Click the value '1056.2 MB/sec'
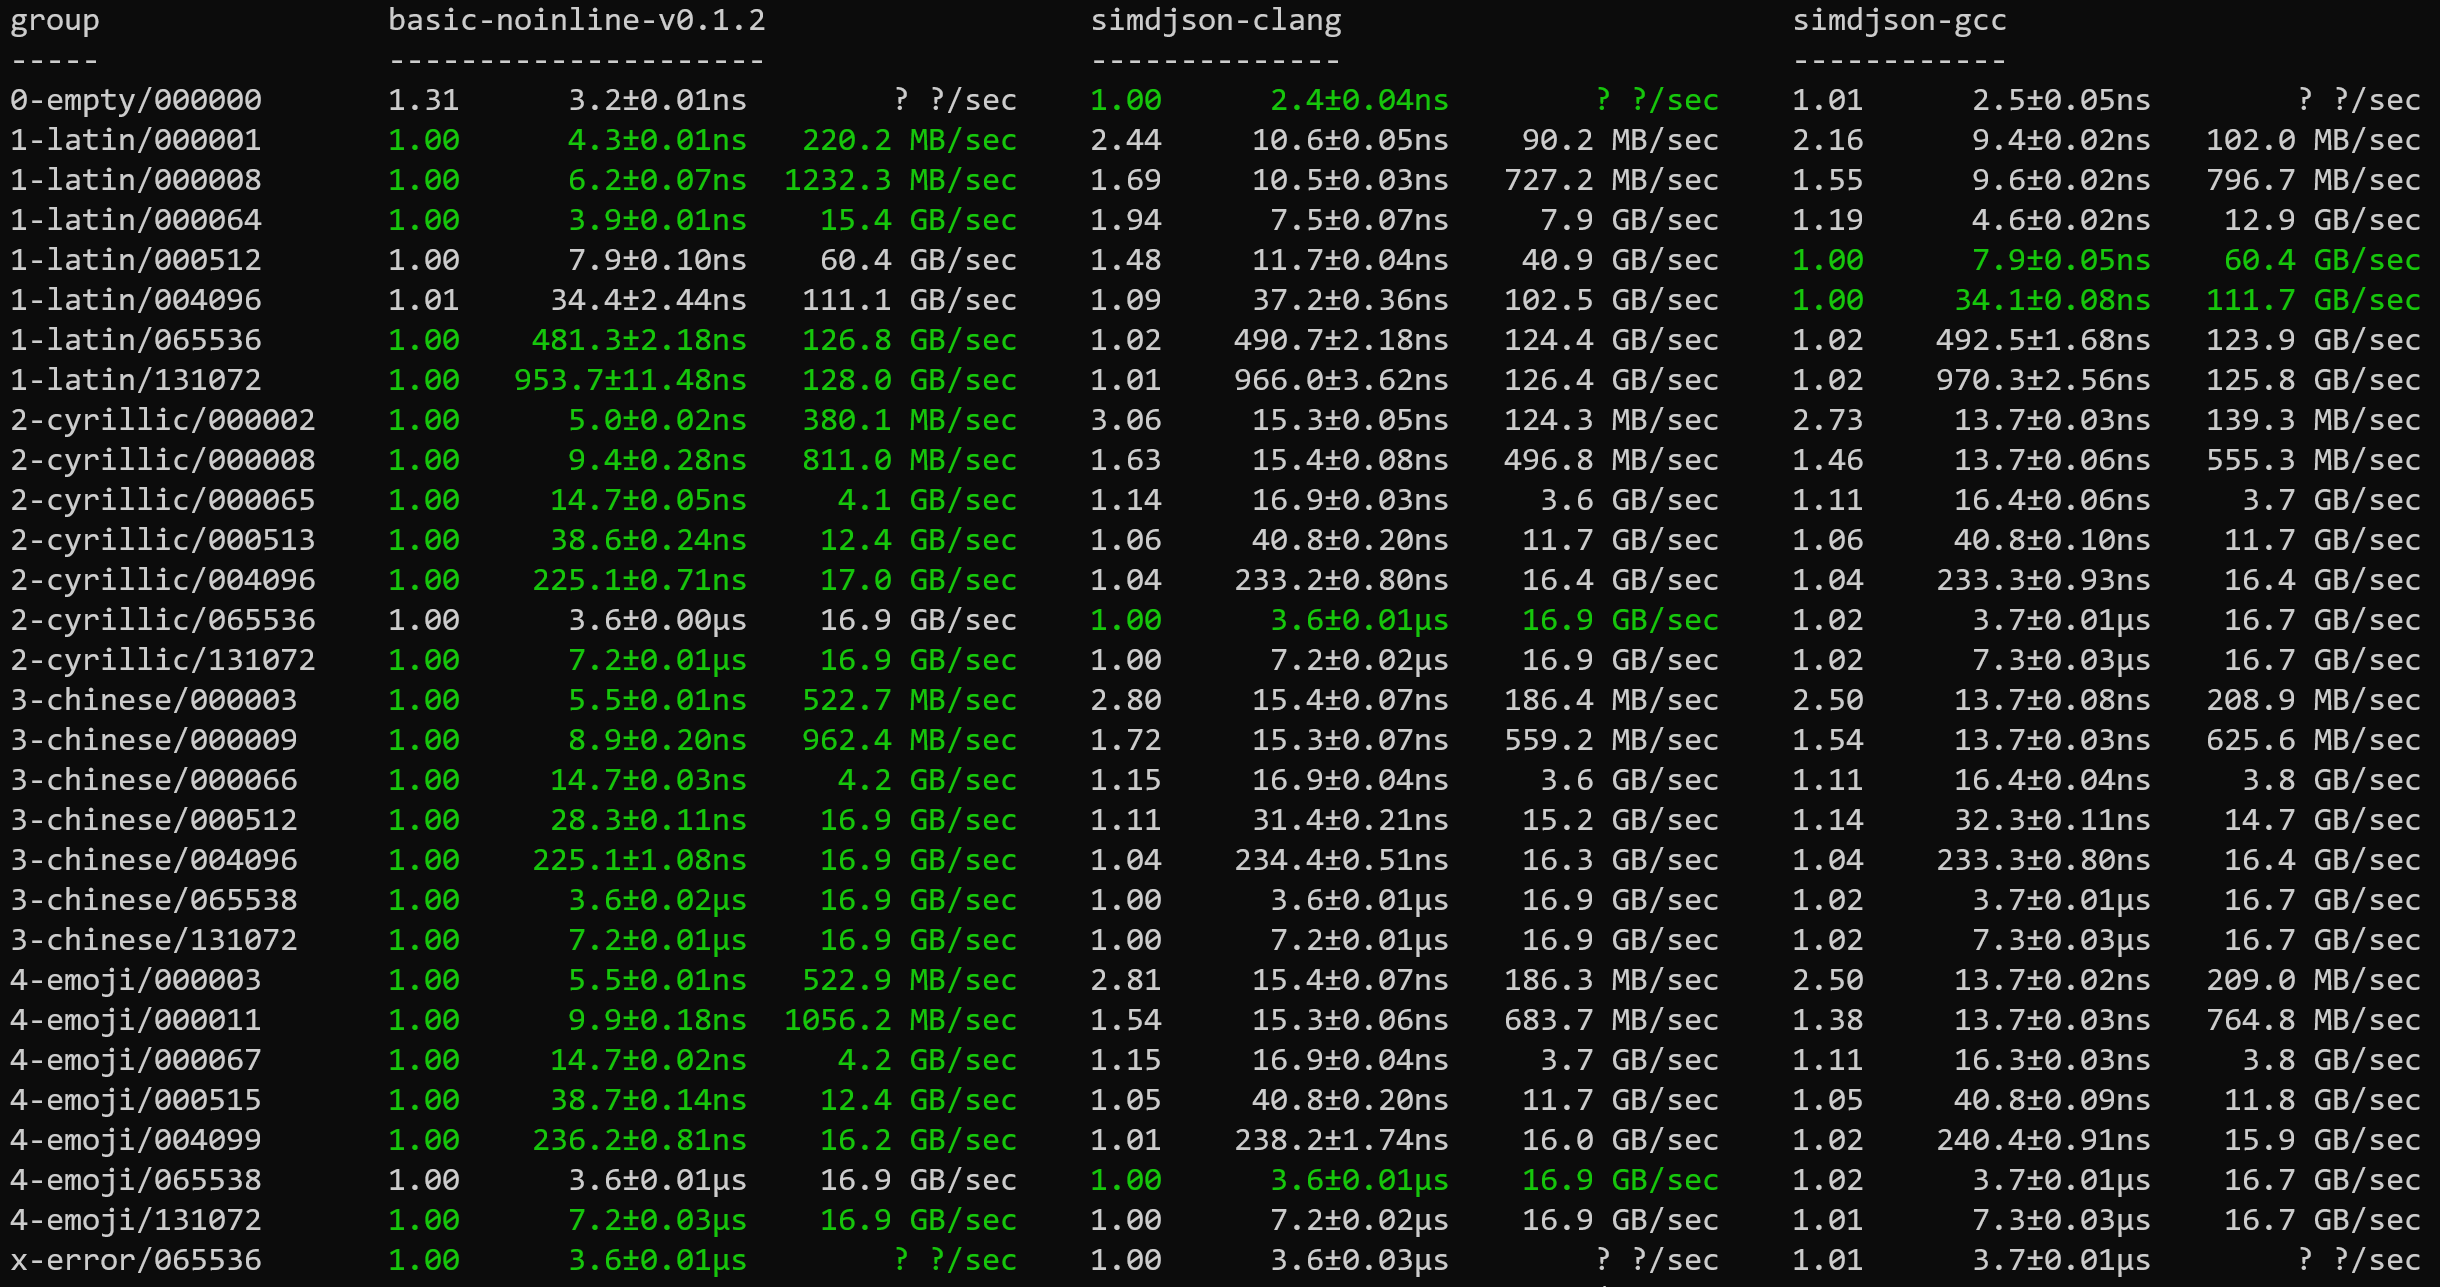Viewport: 2440px width, 1287px height. [901, 1020]
